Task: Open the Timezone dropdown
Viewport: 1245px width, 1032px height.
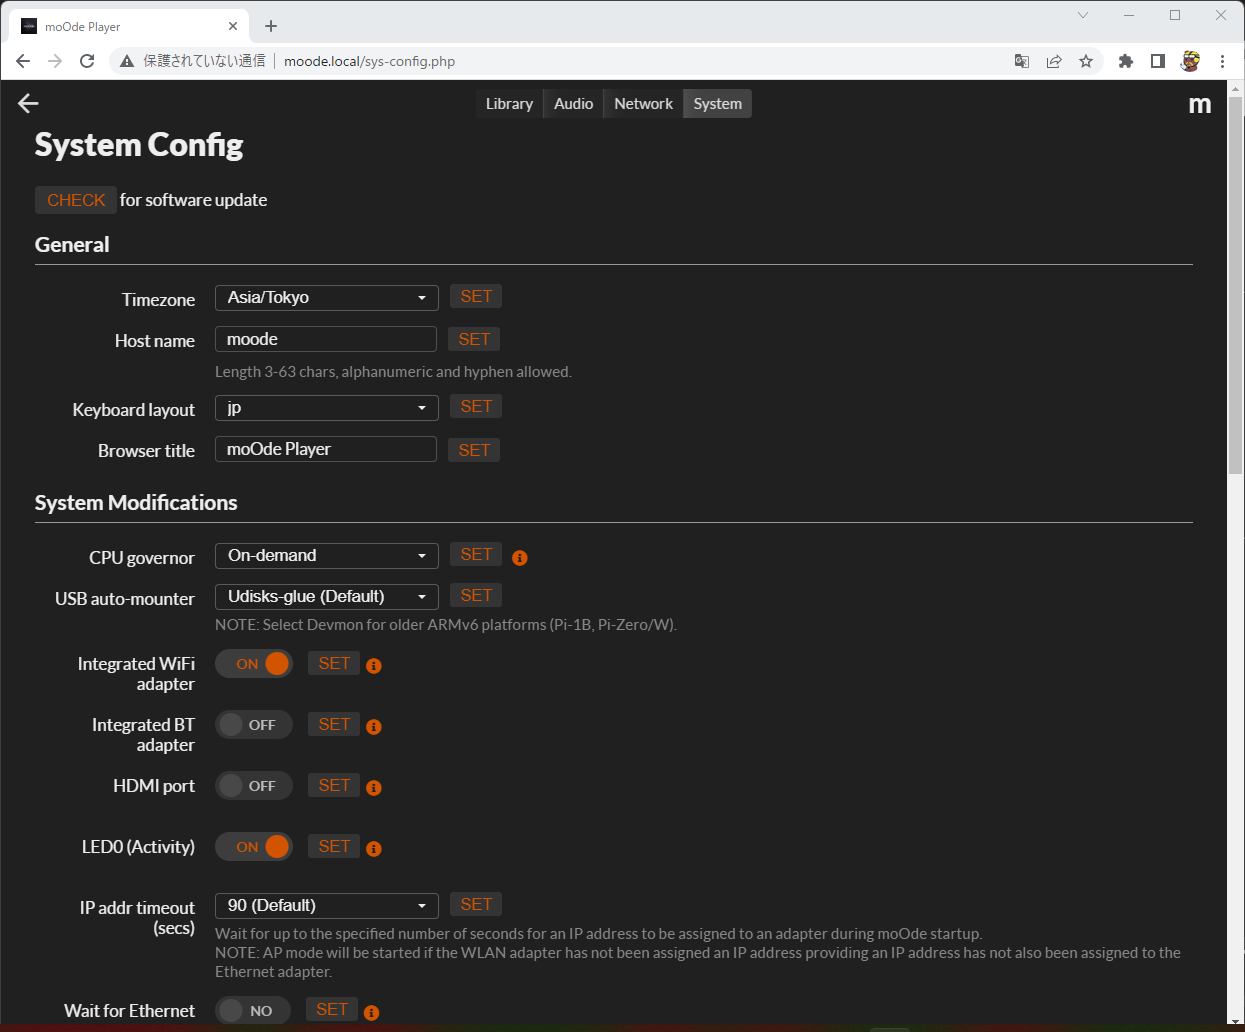Action: click(327, 298)
